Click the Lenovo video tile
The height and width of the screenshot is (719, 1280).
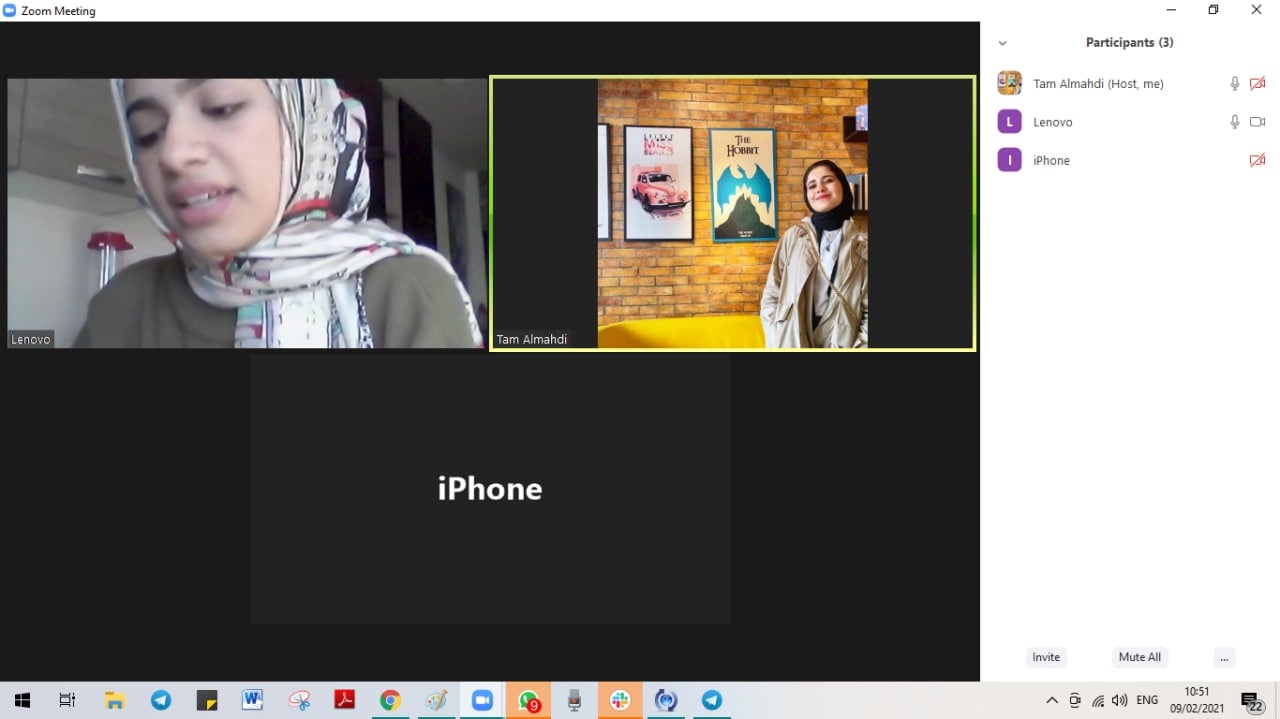[246, 213]
